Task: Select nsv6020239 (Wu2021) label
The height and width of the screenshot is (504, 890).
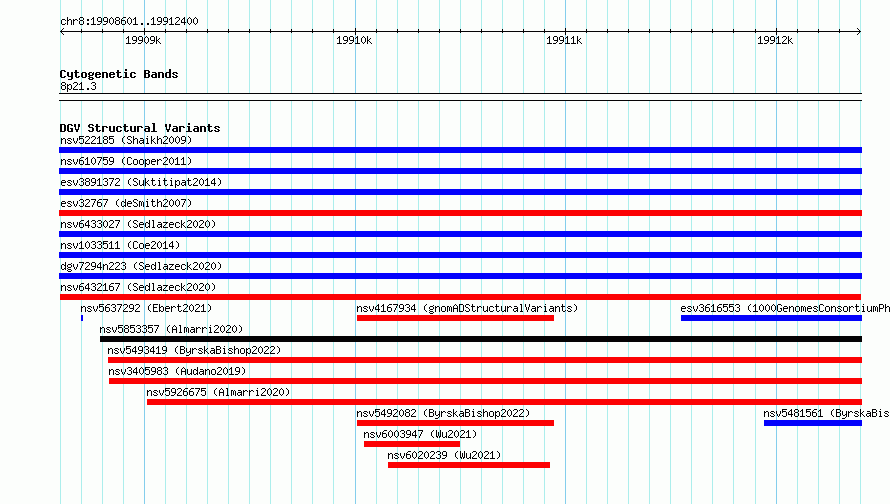Action: click(444, 455)
